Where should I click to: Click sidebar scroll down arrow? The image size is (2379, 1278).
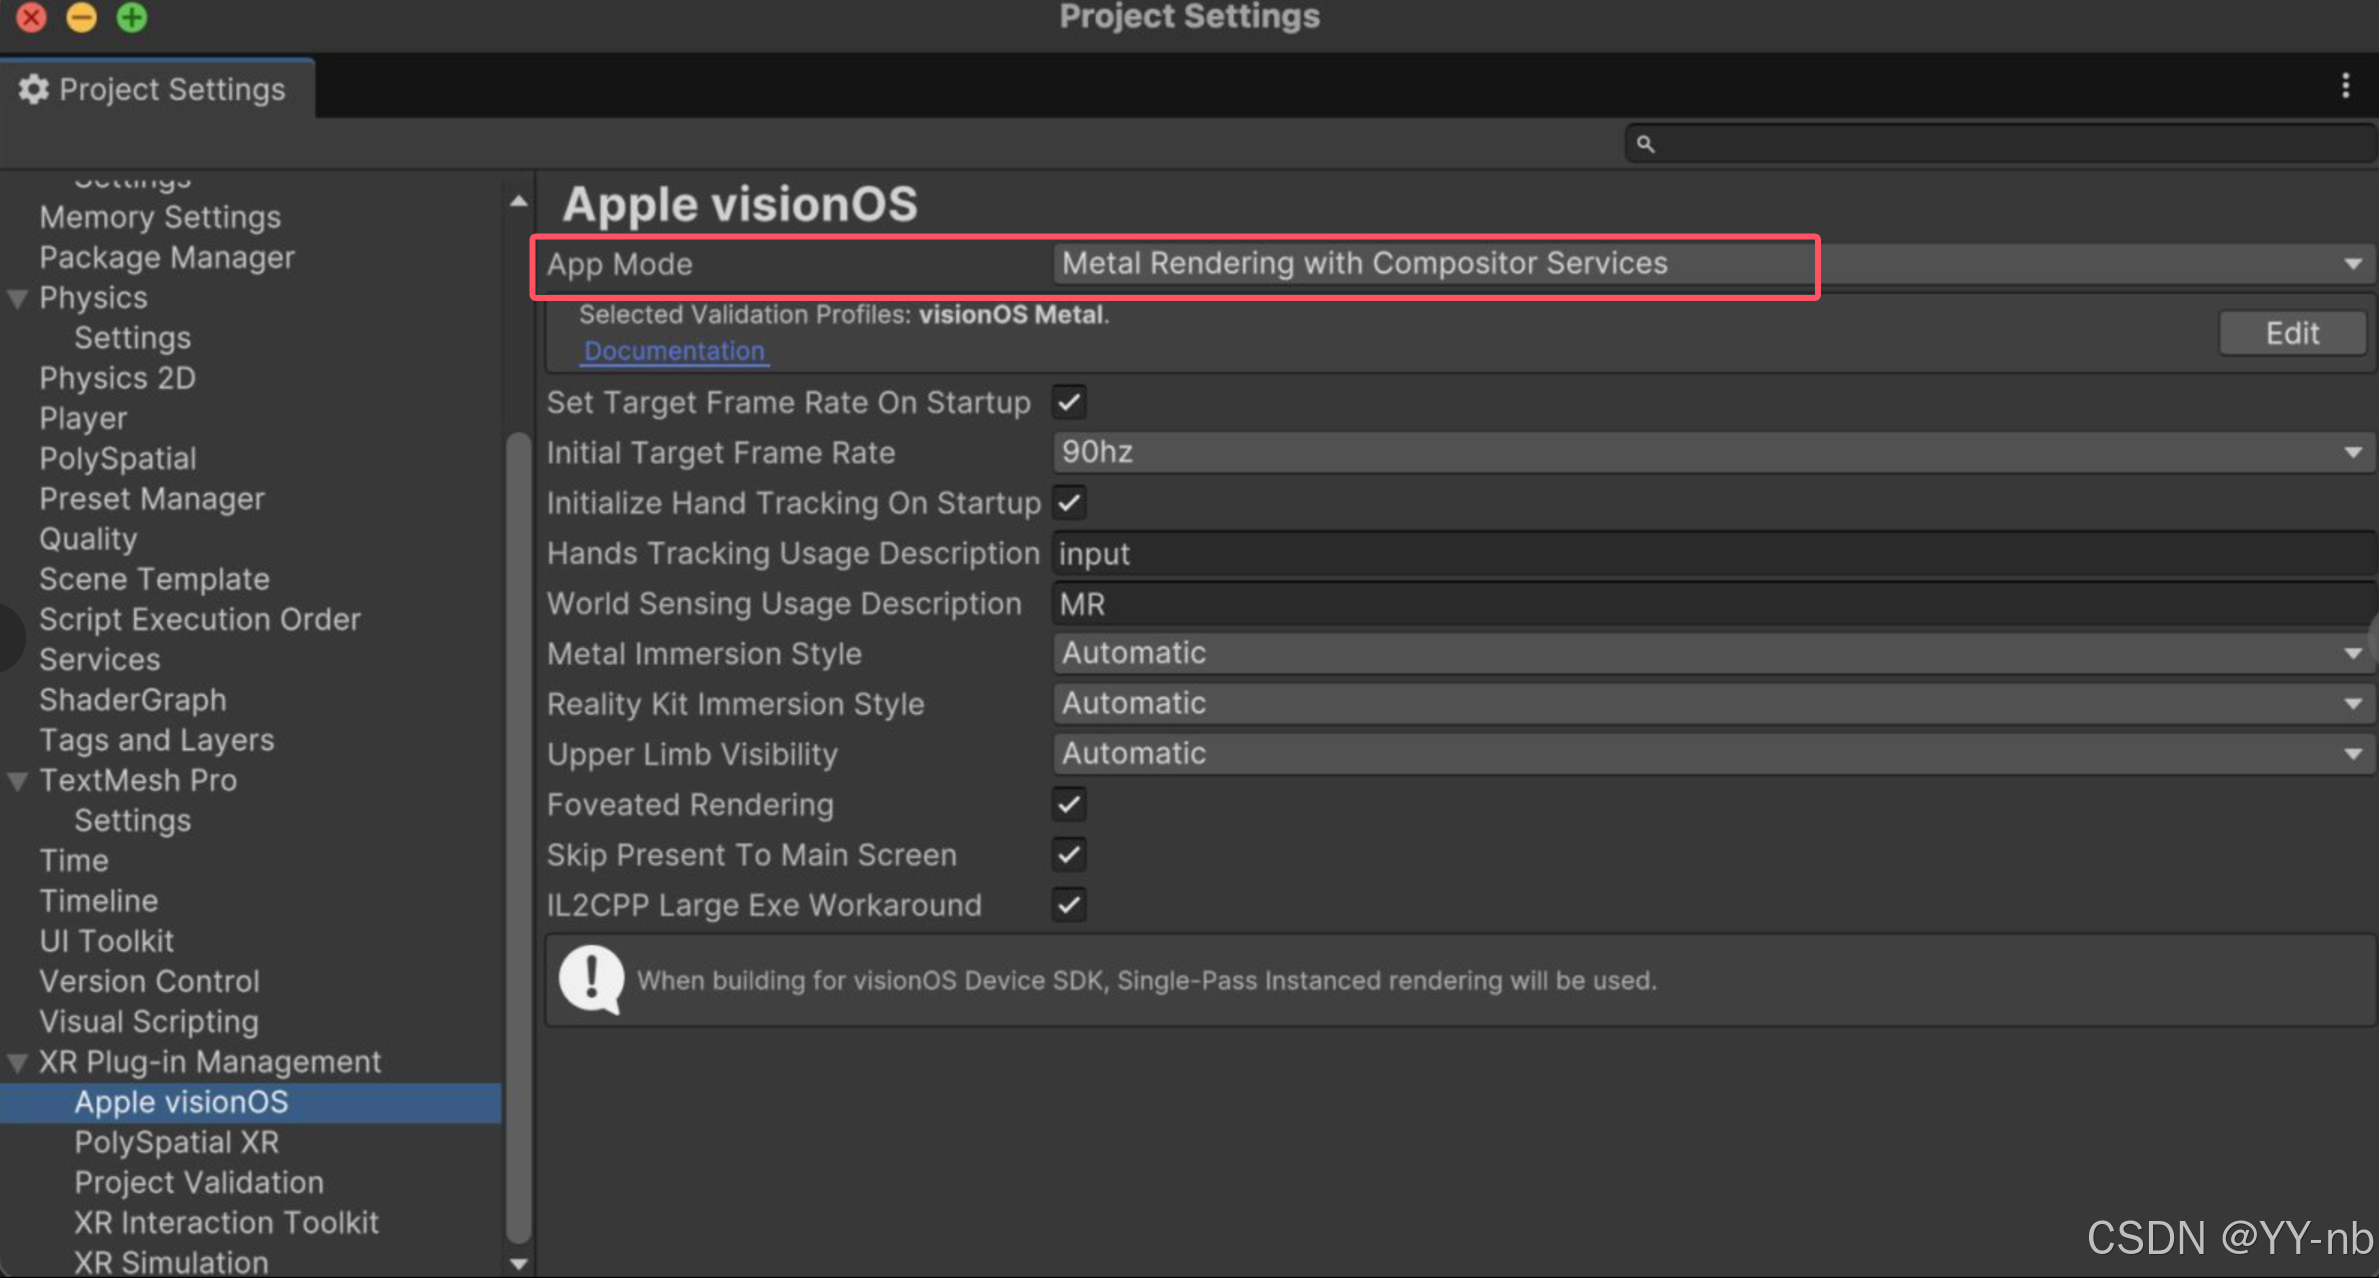(518, 1264)
